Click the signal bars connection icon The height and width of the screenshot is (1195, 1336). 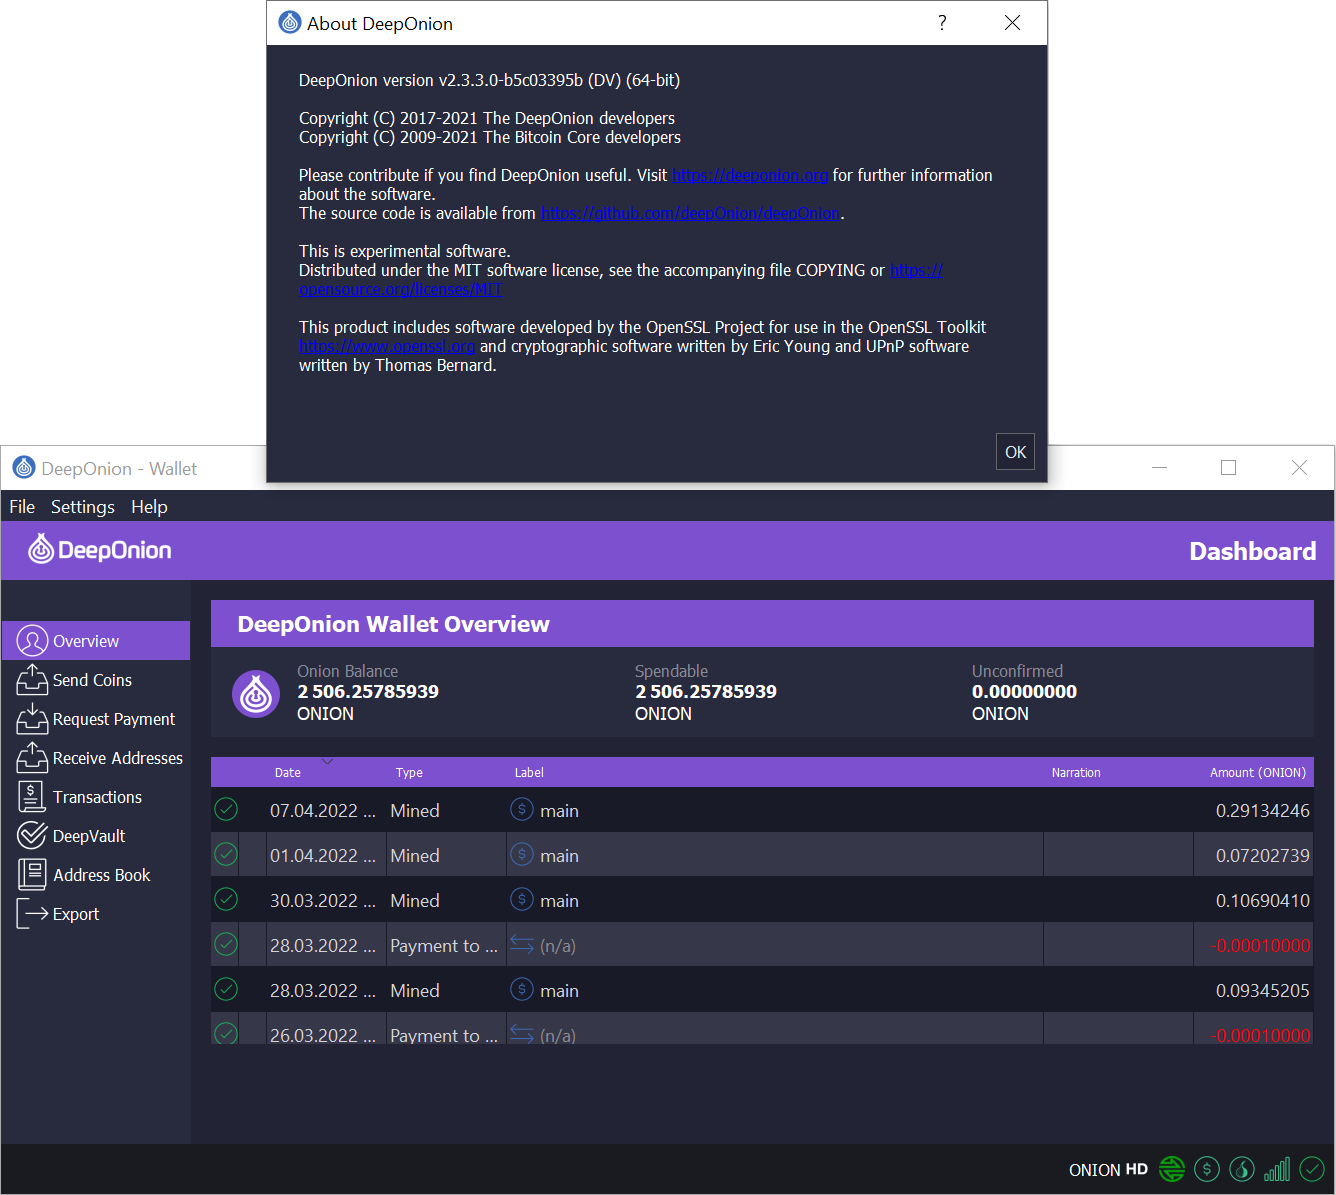pyautogui.click(x=1277, y=1168)
